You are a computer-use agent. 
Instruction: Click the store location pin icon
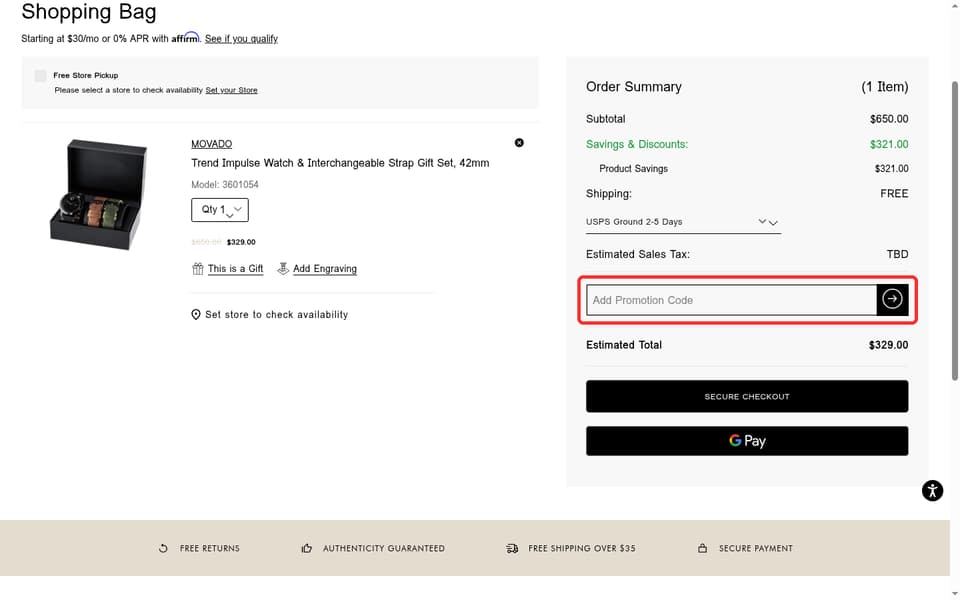click(196, 315)
